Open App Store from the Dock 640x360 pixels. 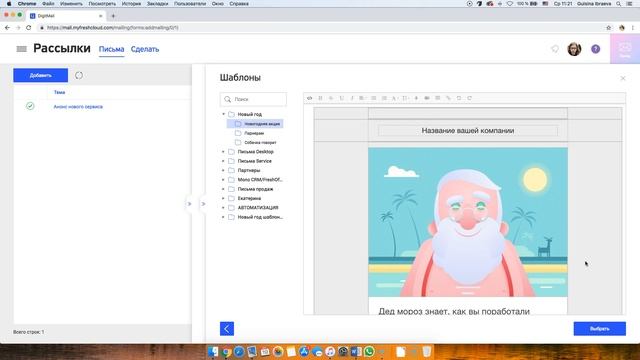[304, 351]
